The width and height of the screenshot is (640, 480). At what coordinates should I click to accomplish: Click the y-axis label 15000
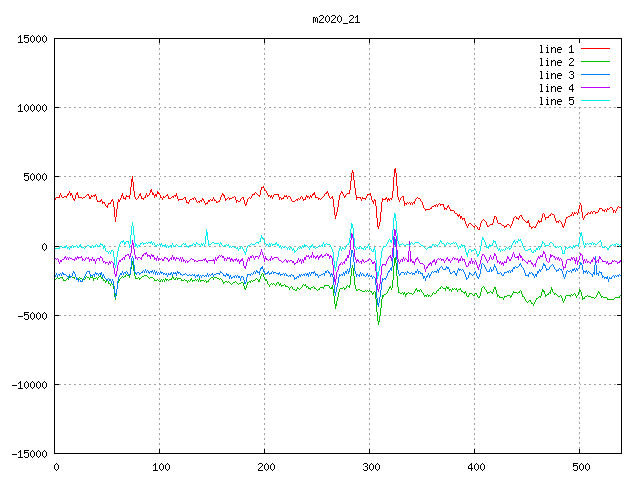tap(32, 39)
